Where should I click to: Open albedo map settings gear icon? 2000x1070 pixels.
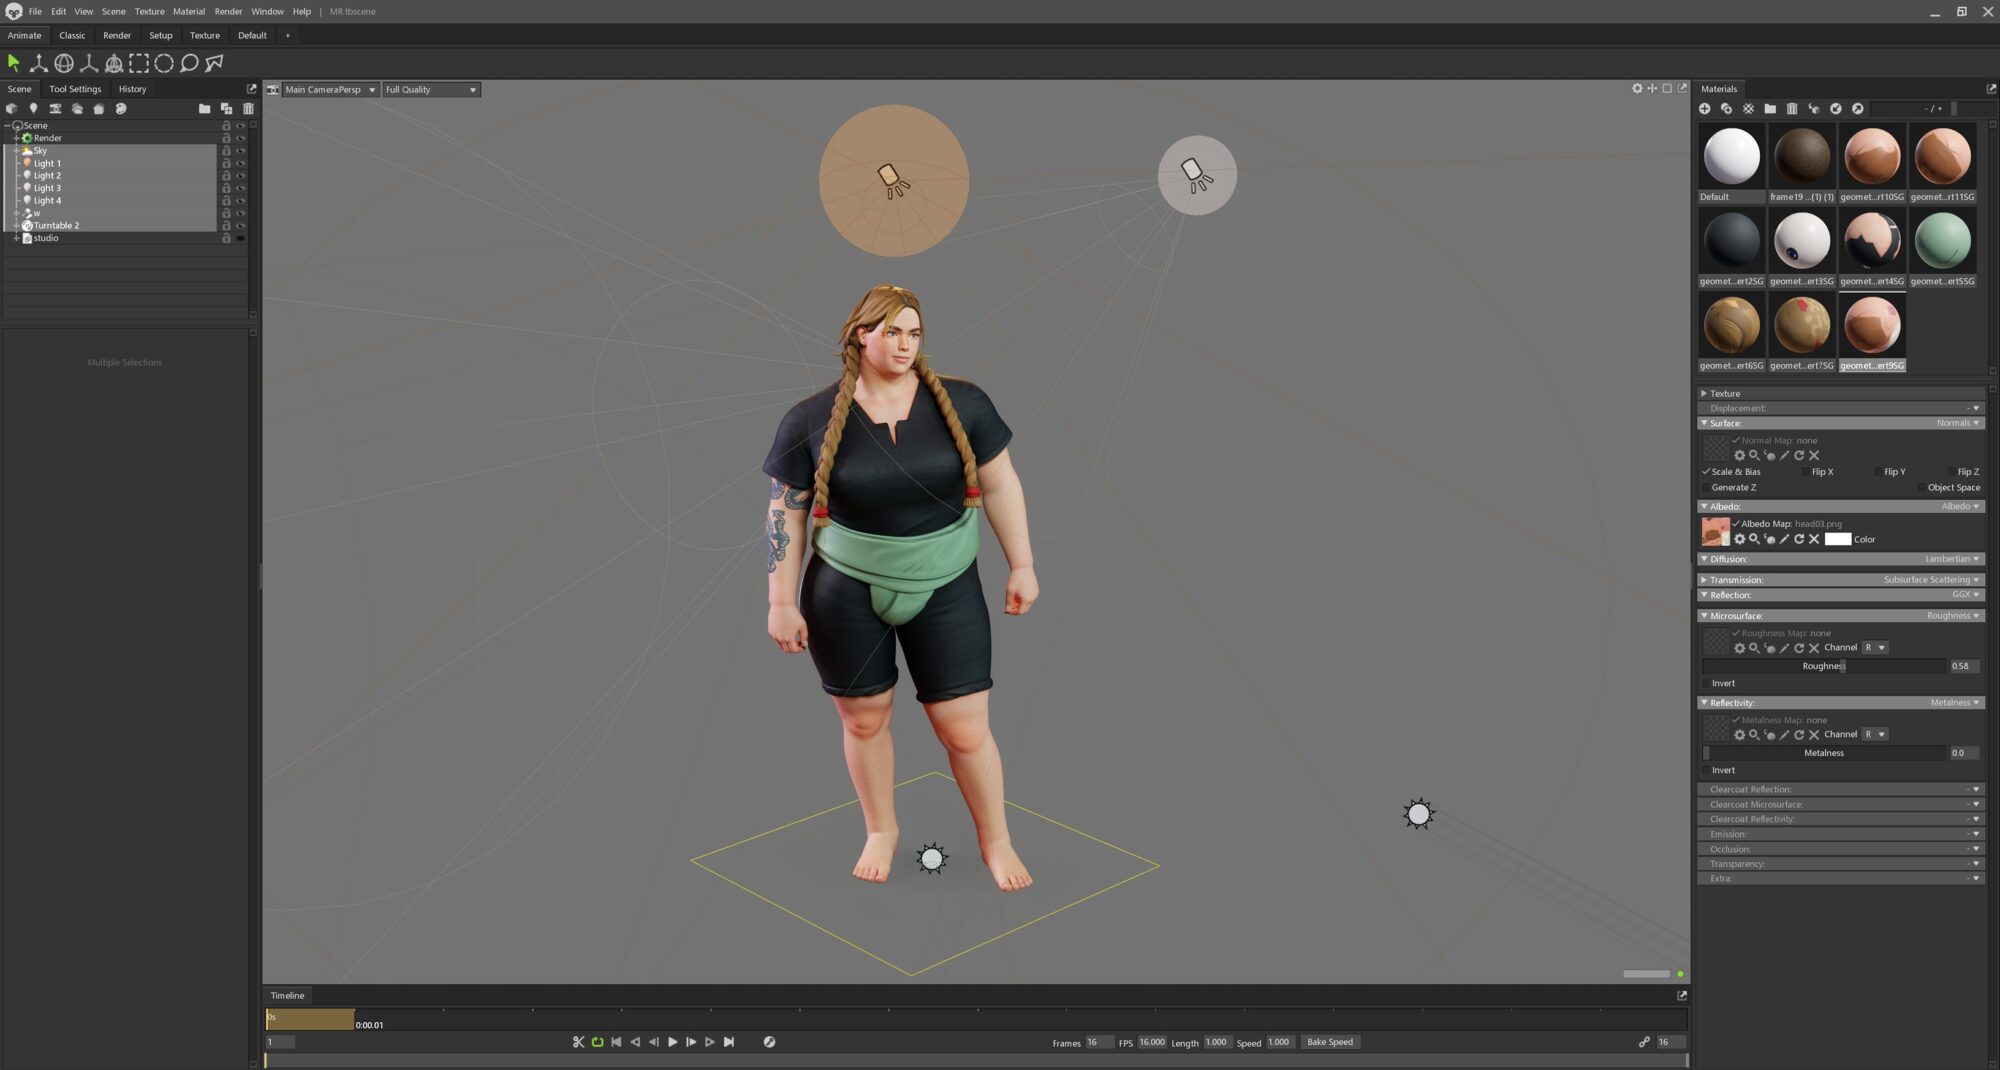[1739, 539]
